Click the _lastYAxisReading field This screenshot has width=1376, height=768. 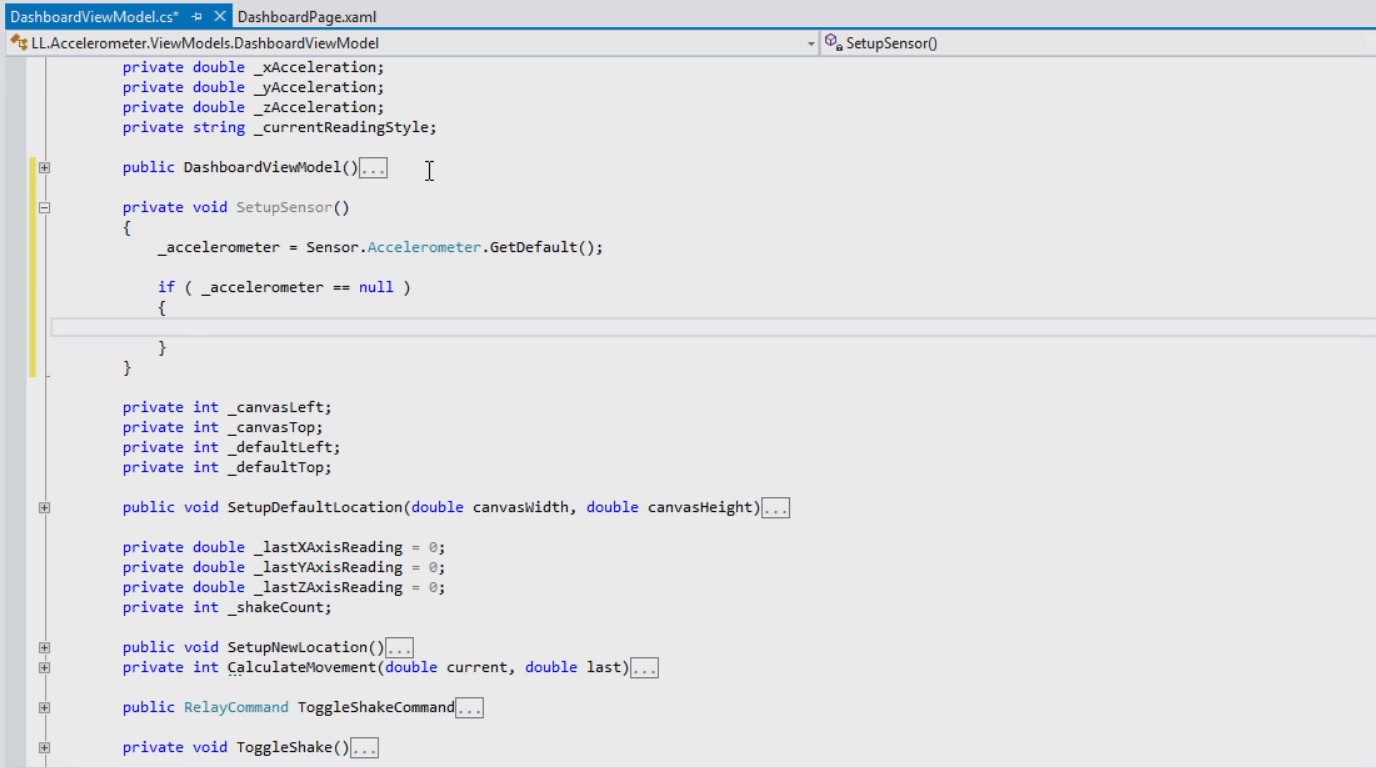(x=327, y=567)
